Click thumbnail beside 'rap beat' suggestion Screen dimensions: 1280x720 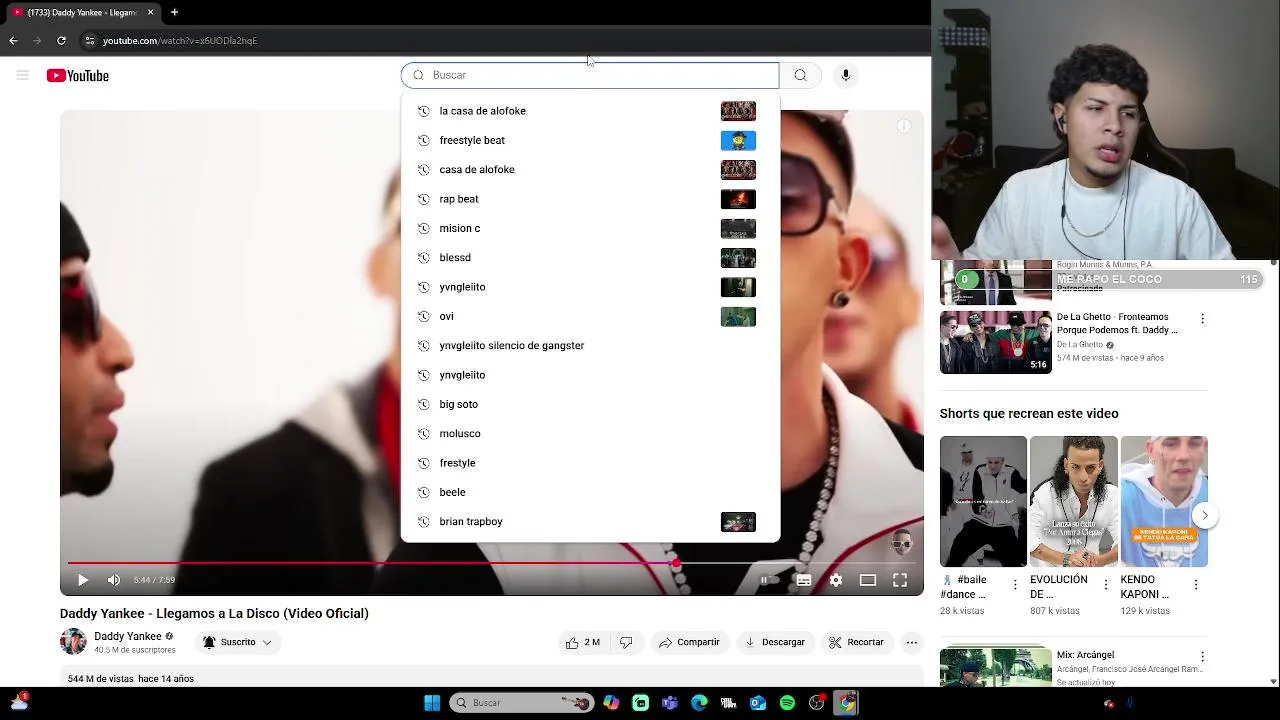(738, 199)
